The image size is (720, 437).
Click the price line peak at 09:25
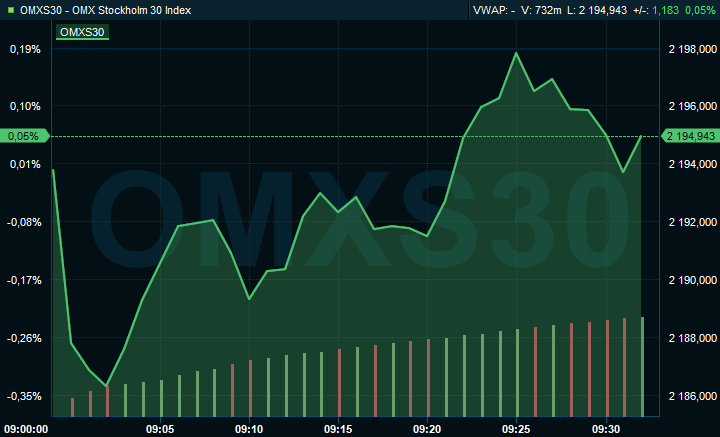coord(516,53)
